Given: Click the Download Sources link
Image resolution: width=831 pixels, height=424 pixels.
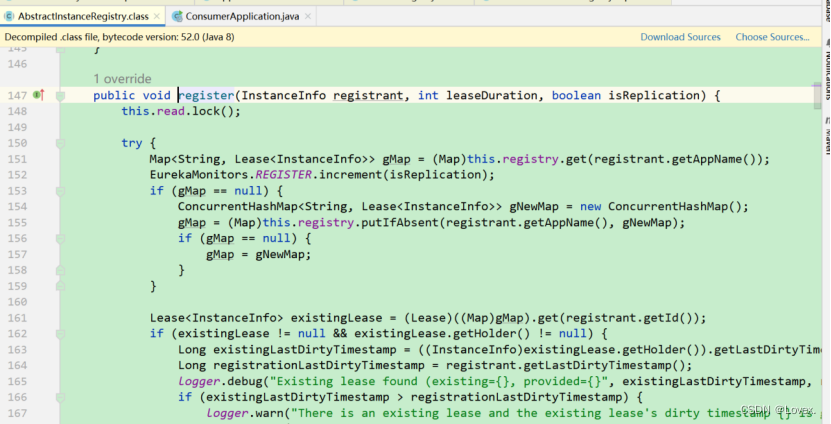Looking at the screenshot, I should click(x=680, y=37).
